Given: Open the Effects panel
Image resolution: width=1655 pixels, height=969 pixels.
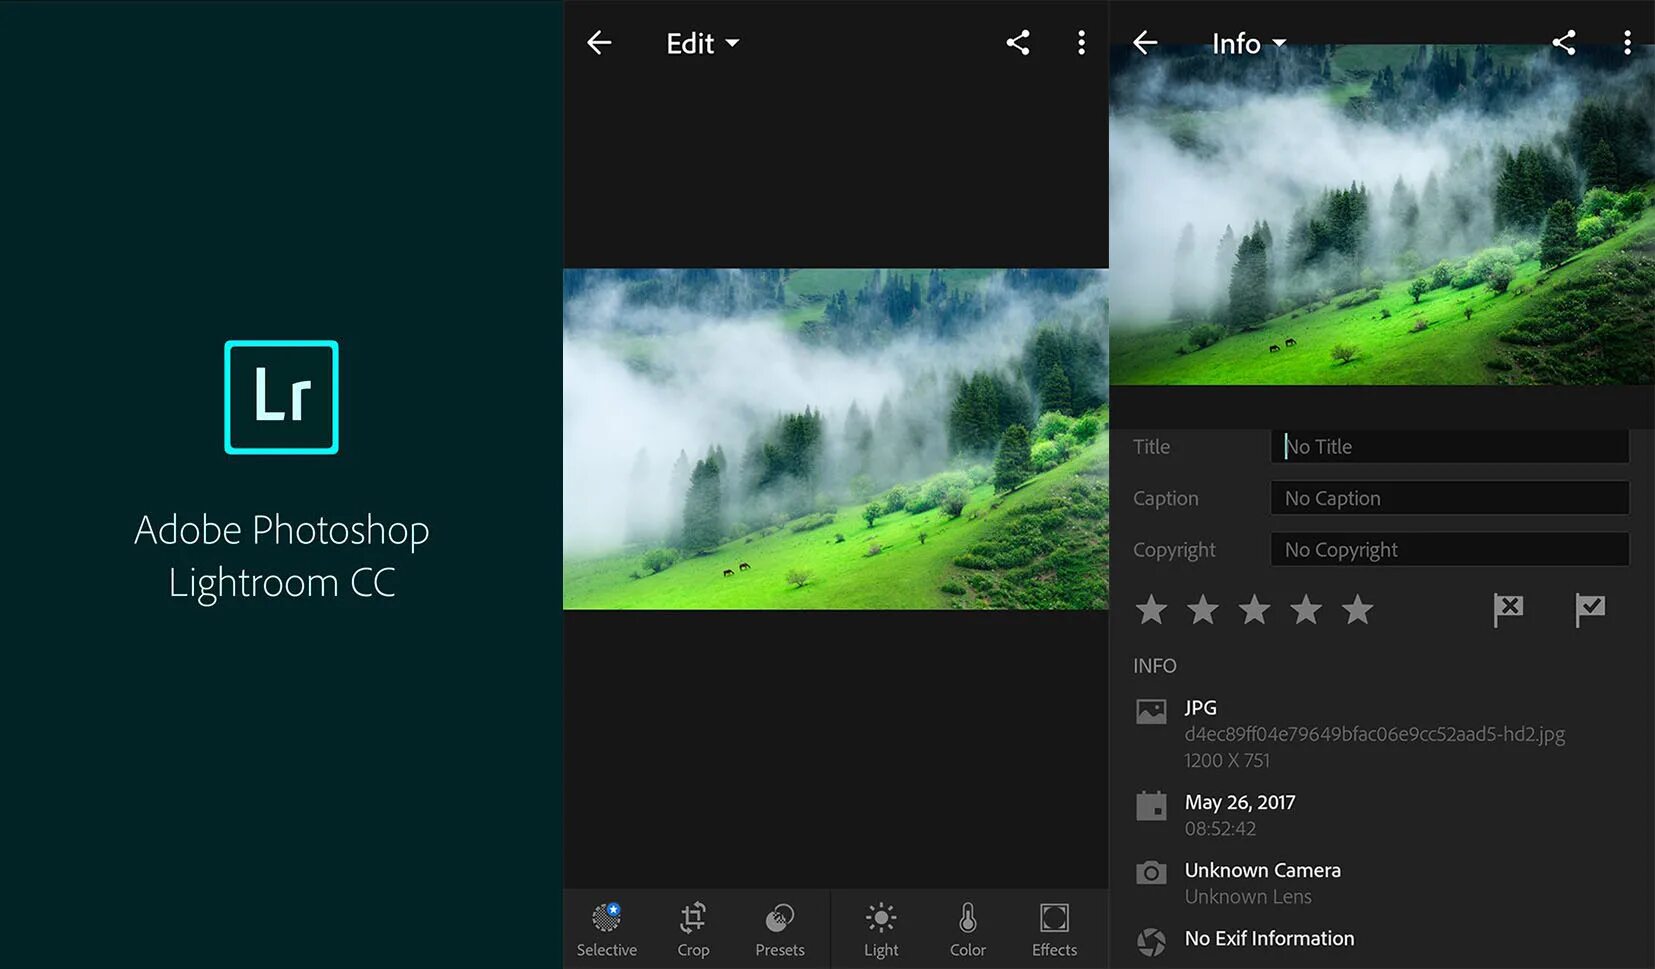Looking at the screenshot, I should point(1053,928).
